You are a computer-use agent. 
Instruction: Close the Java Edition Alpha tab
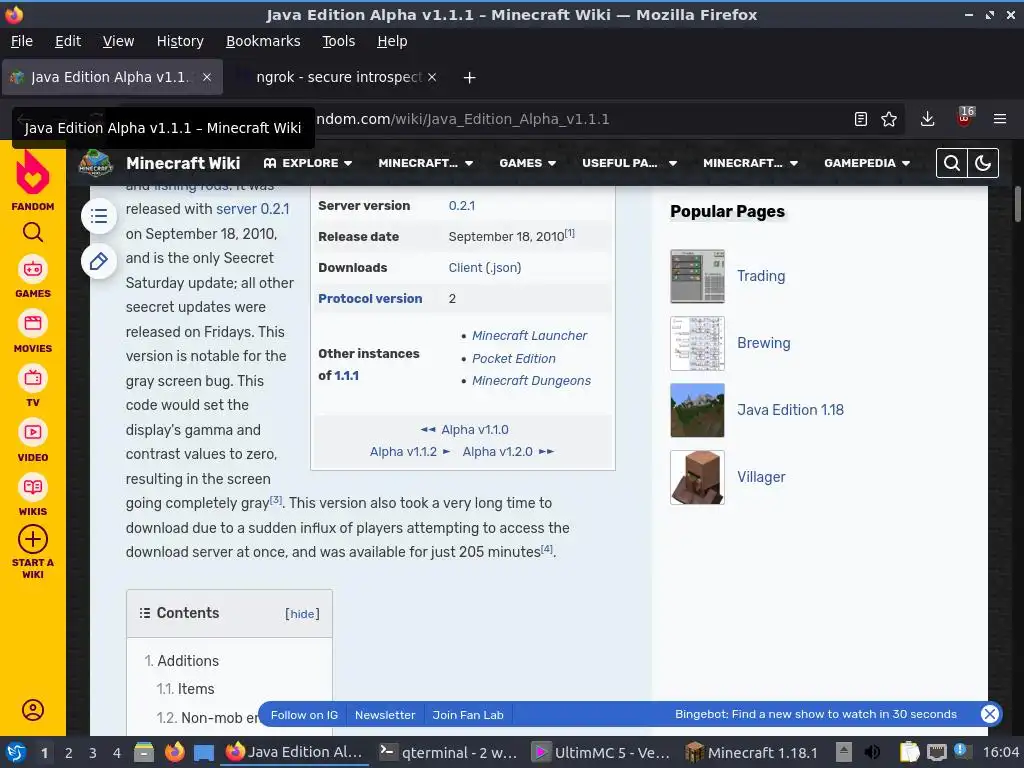206,77
